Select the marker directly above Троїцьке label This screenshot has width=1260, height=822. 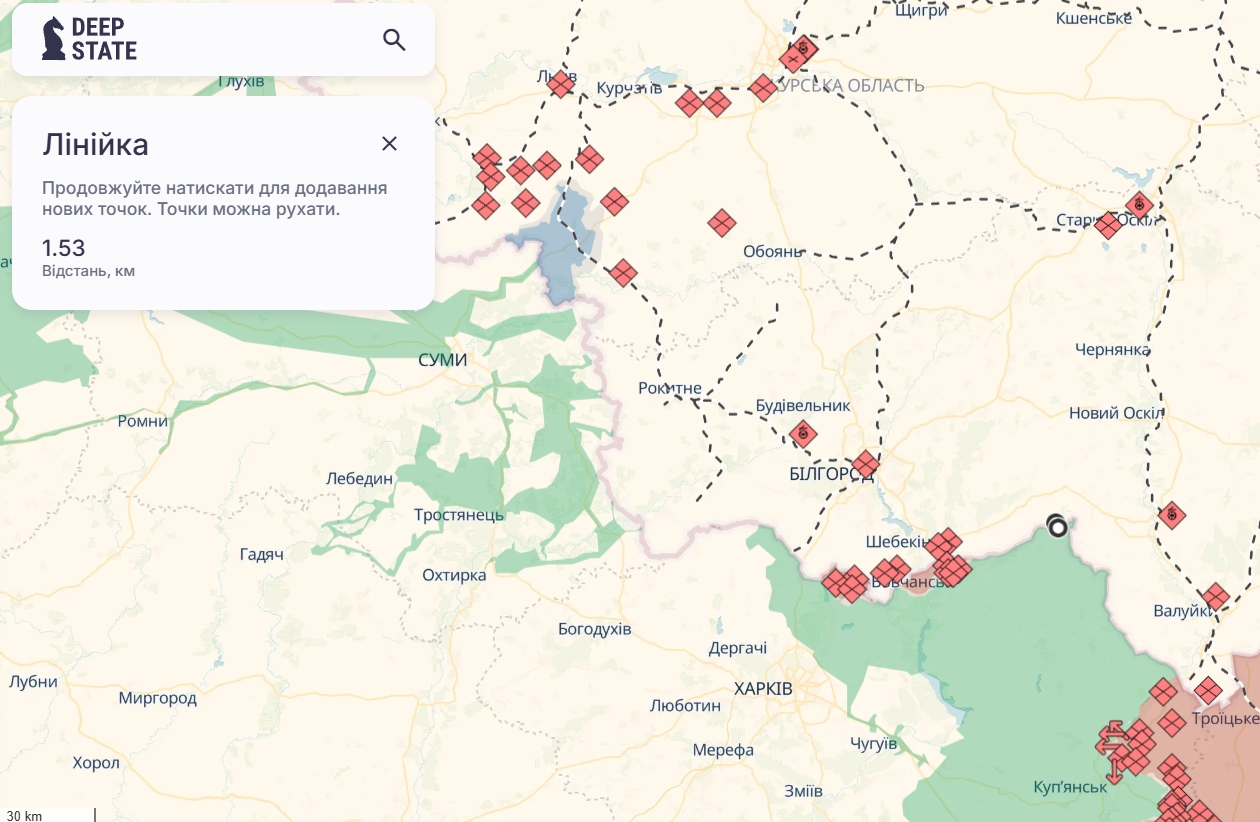tap(1208, 690)
